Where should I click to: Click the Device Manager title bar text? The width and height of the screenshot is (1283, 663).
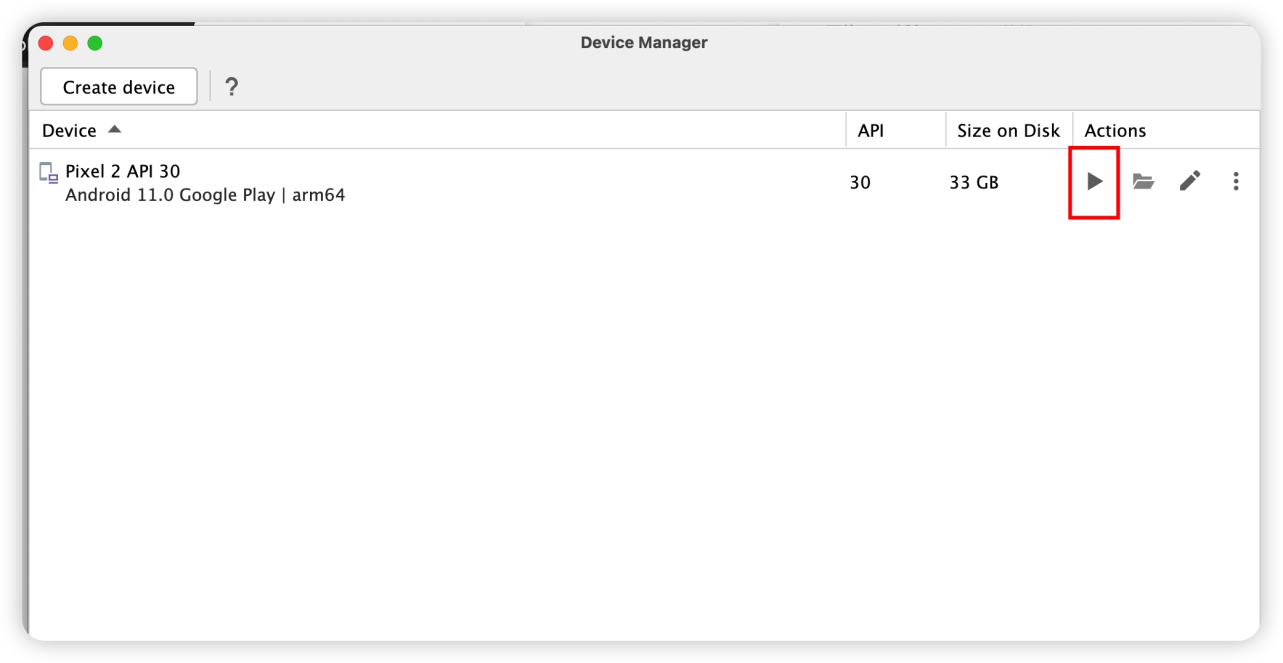pos(643,43)
